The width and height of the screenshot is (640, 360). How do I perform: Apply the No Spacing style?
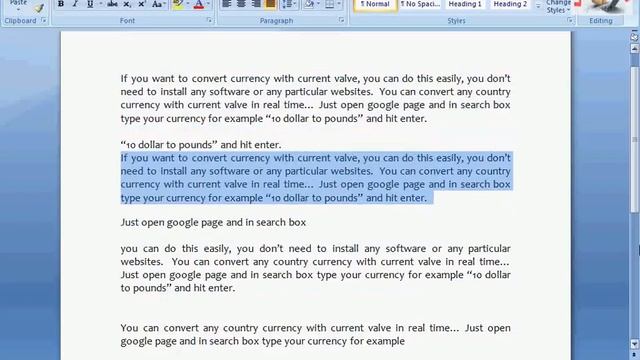pyautogui.click(x=420, y=5)
